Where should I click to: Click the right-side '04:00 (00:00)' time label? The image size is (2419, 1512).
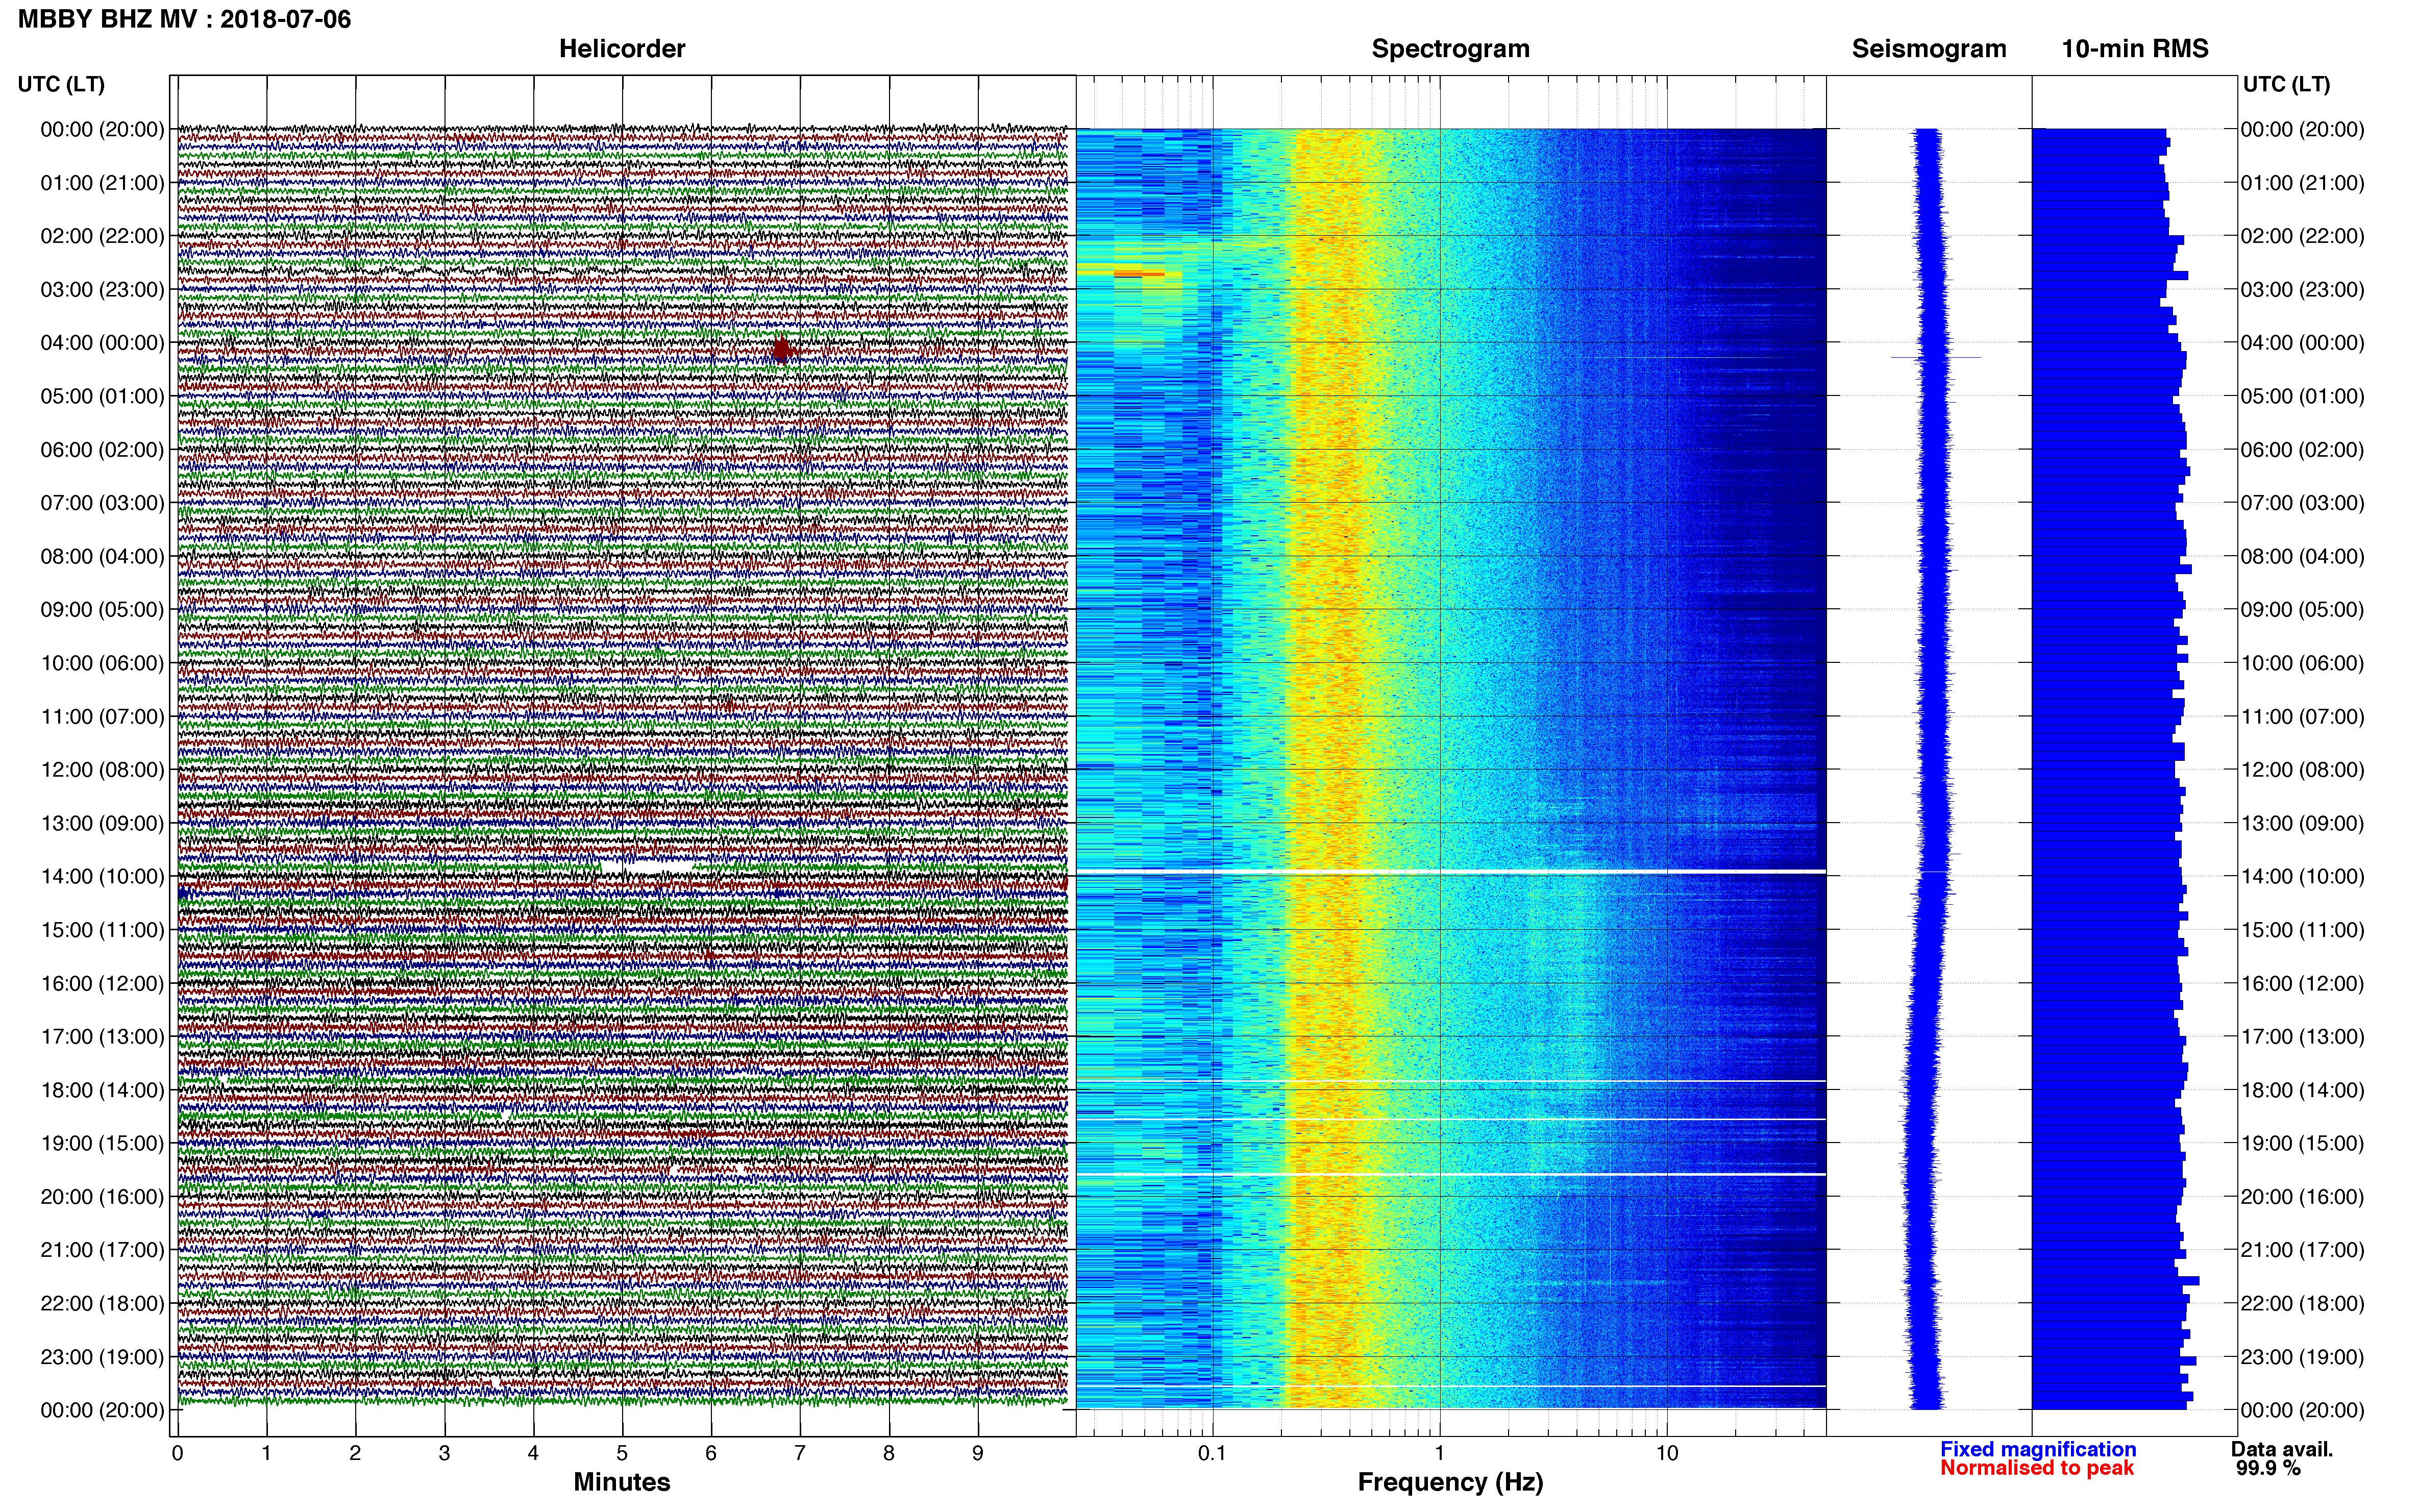pos(2302,343)
